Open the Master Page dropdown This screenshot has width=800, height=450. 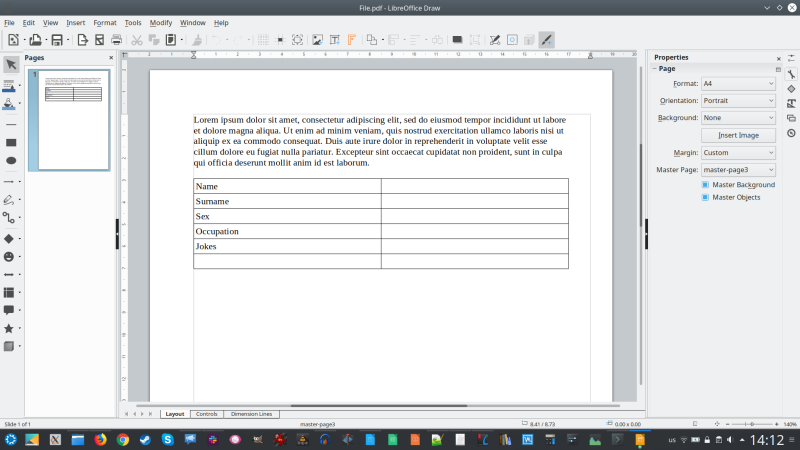point(738,170)
